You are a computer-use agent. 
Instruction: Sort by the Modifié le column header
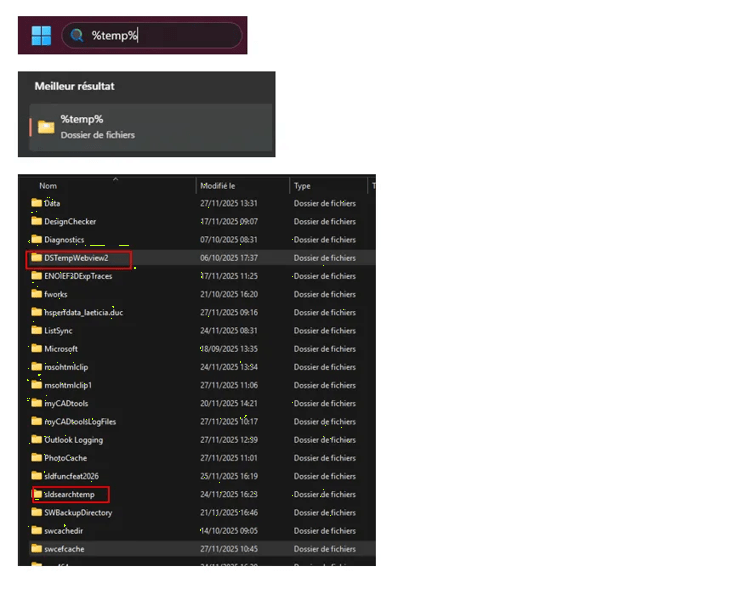click(x=218, y=185)
